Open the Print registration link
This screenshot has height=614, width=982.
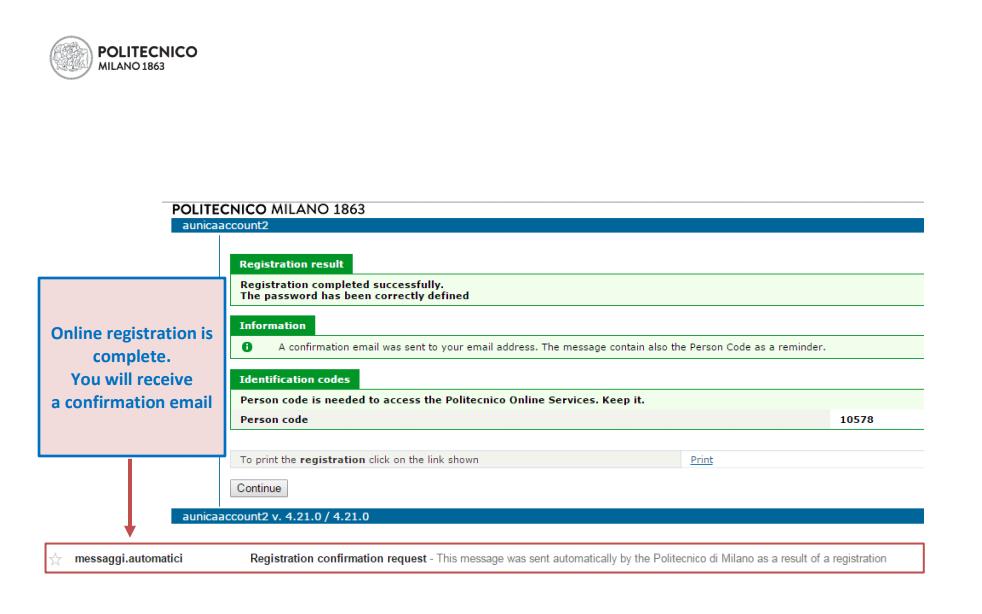point(701,460)
